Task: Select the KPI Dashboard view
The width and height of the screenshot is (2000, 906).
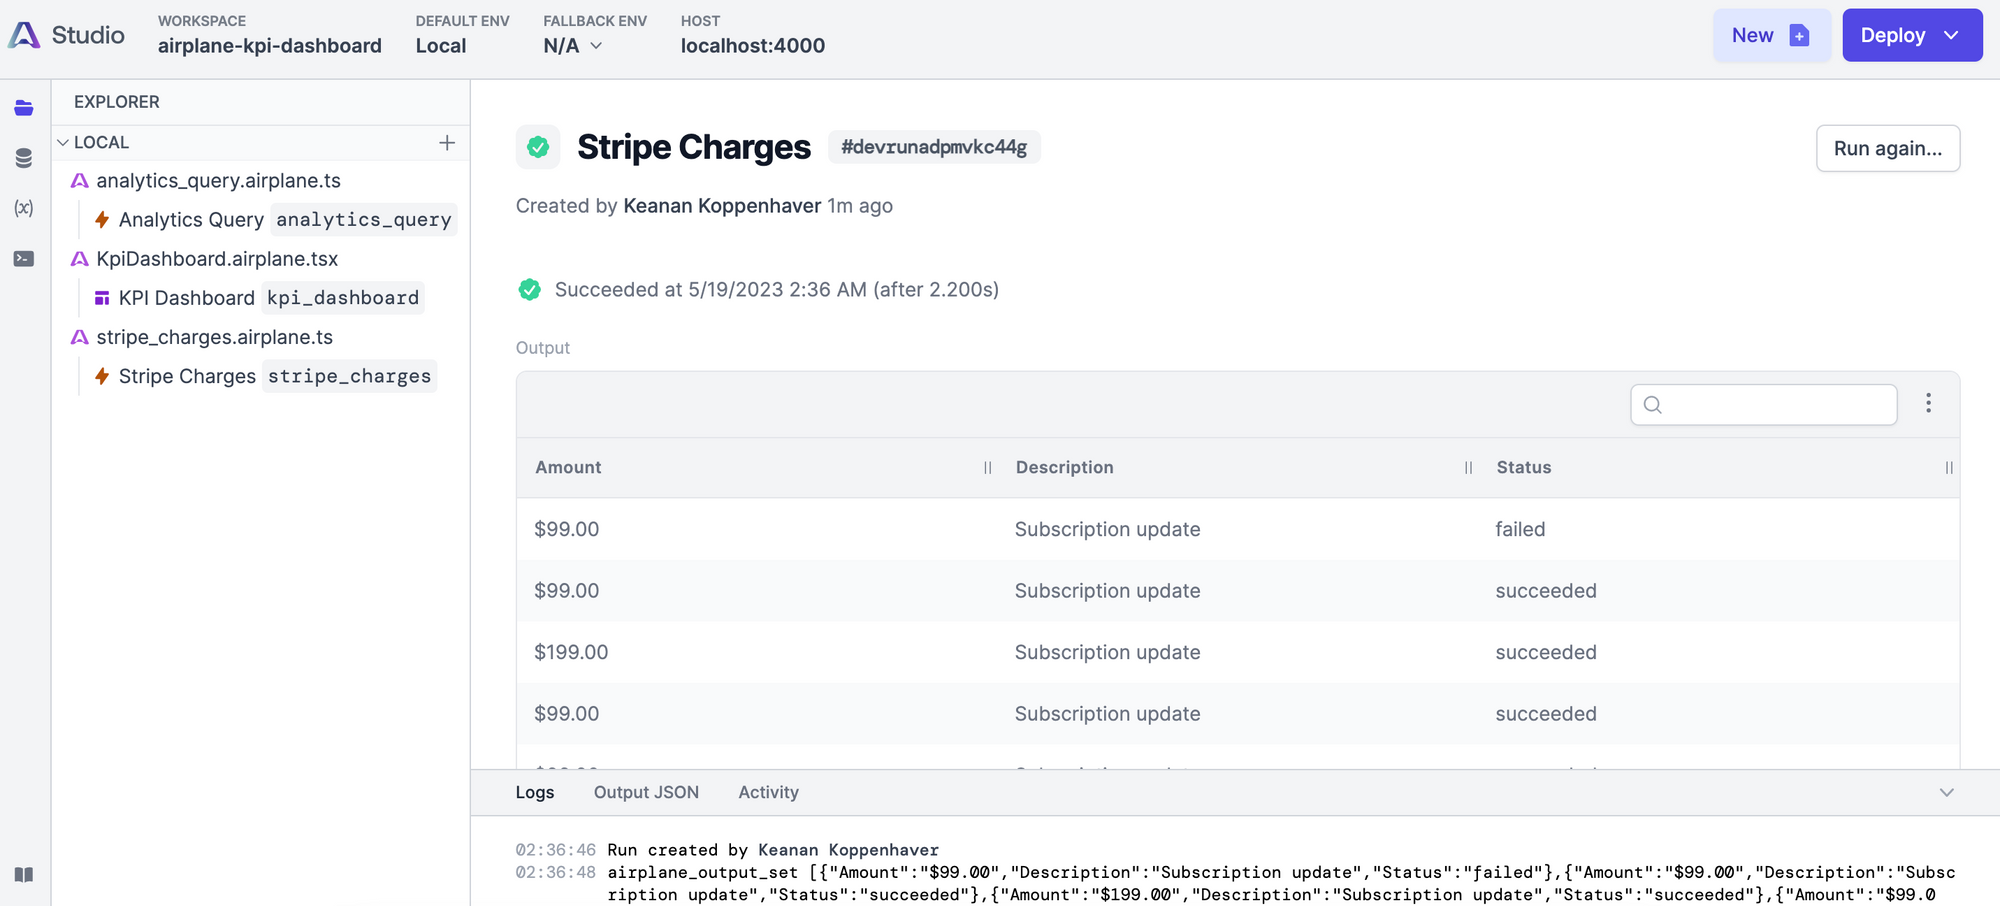Action: click(x=187, y=298)
